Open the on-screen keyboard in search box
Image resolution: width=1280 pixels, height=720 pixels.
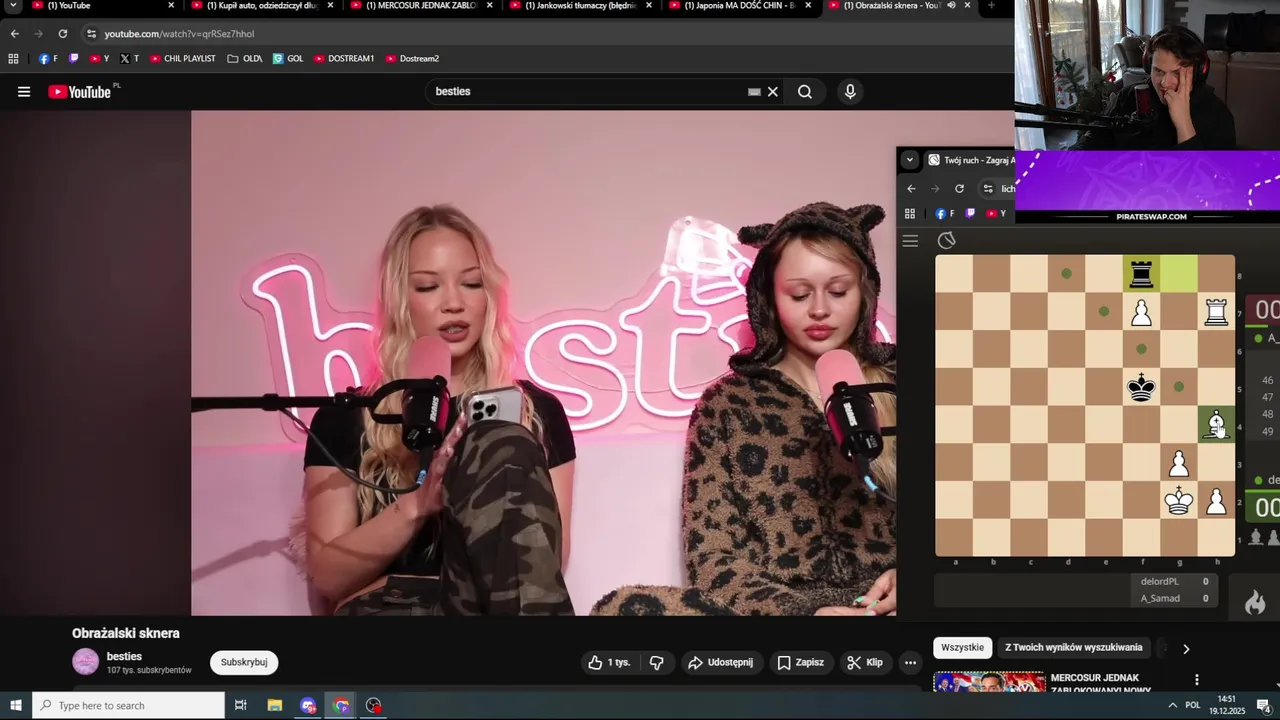tap(754, 92)
